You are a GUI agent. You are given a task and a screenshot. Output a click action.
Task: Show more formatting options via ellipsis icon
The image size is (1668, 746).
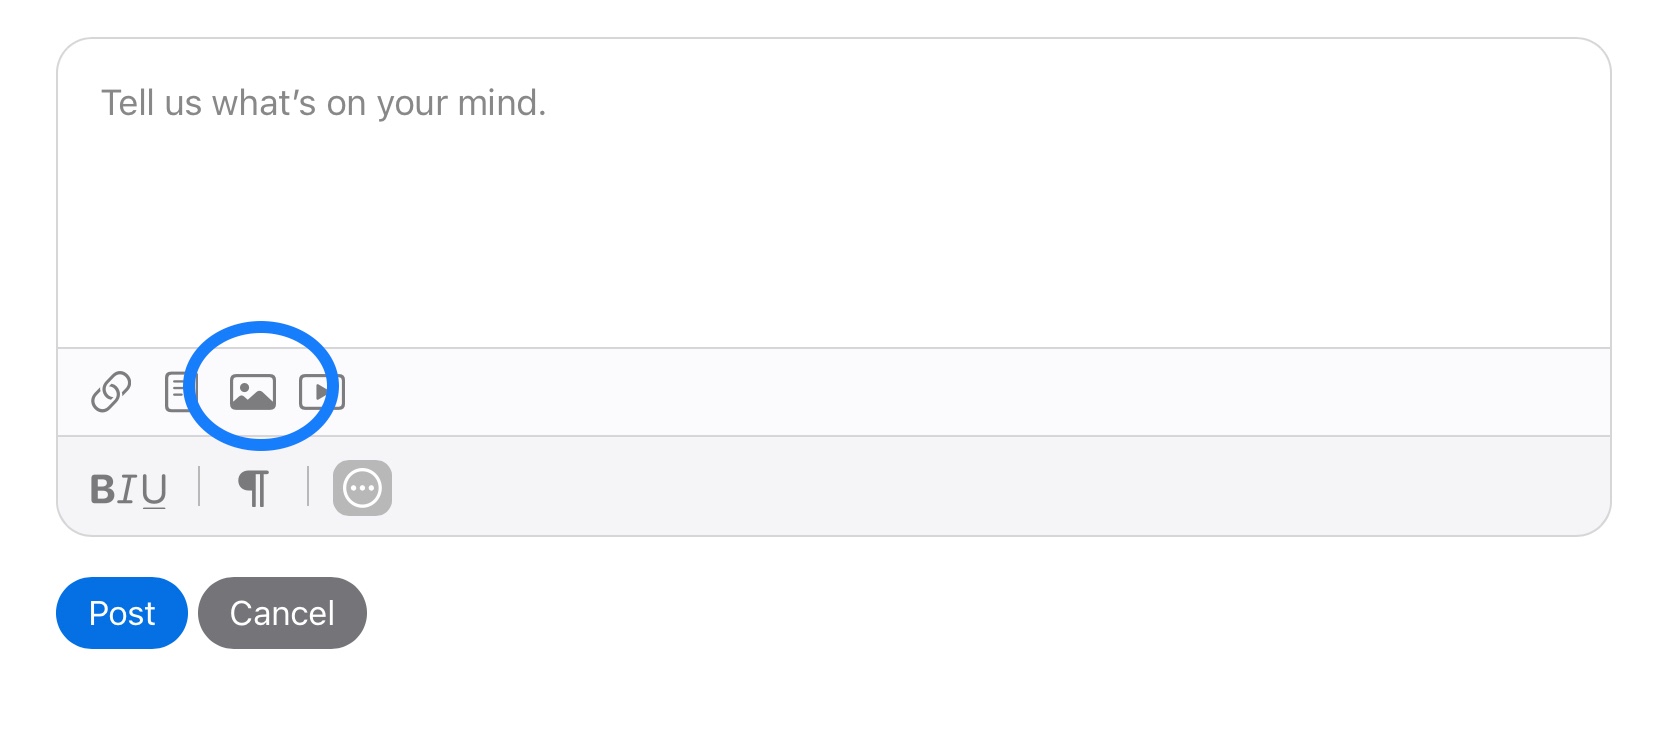[x=362, y=488]
